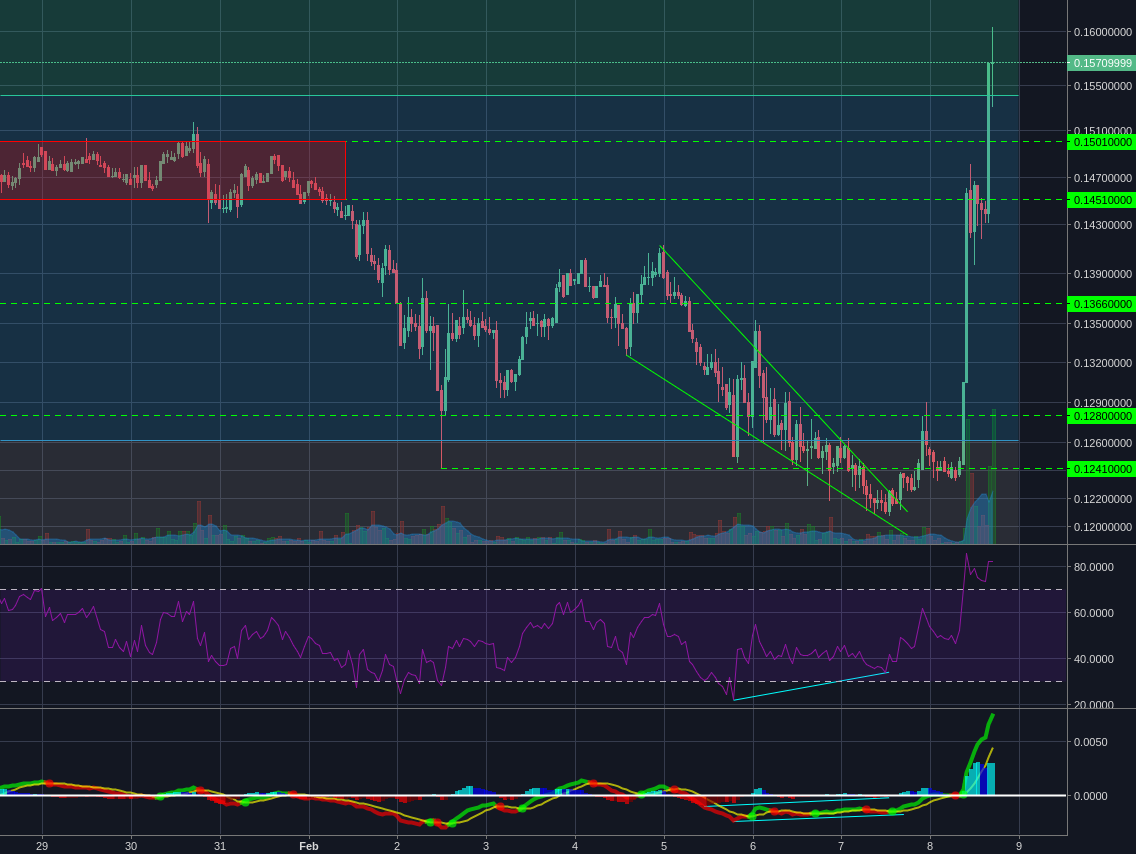Click the 0.16000000 price axis tick
This screenshot has height=854, width=1136.
pos(1103,32)
